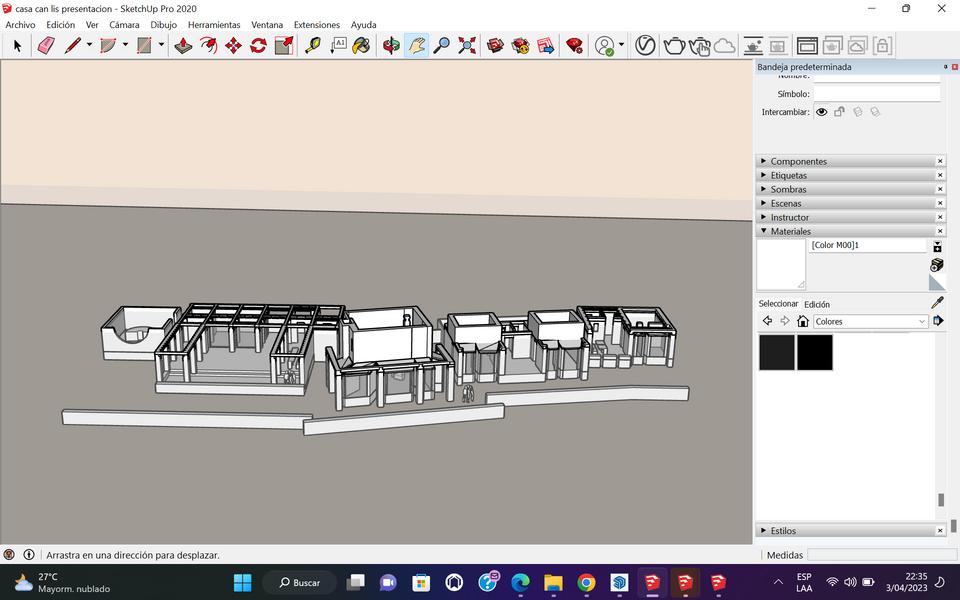Pick the Push/Pull tool
Image resolution: width=960 pixels, height=600 pixels.
tap(183, 45)
